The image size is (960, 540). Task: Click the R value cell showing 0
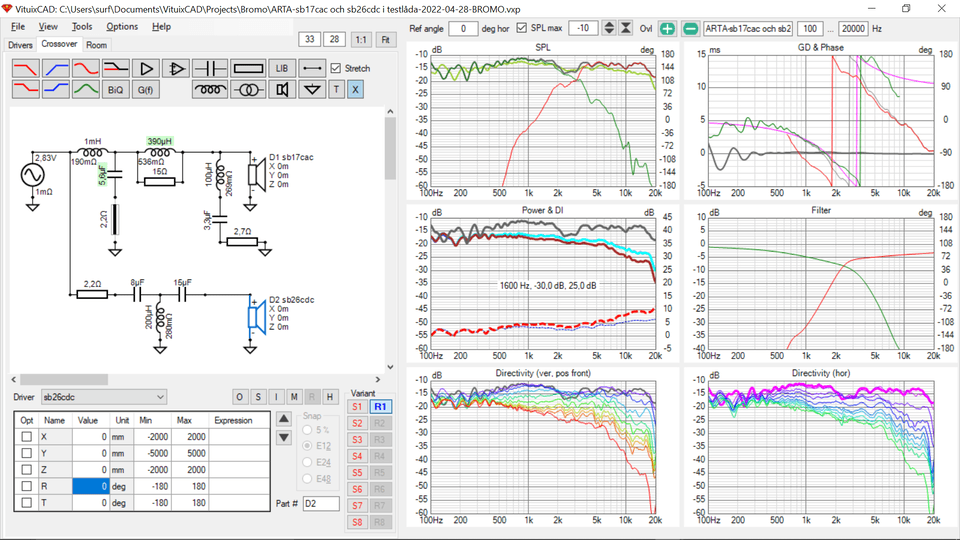[x=91, y=486]
